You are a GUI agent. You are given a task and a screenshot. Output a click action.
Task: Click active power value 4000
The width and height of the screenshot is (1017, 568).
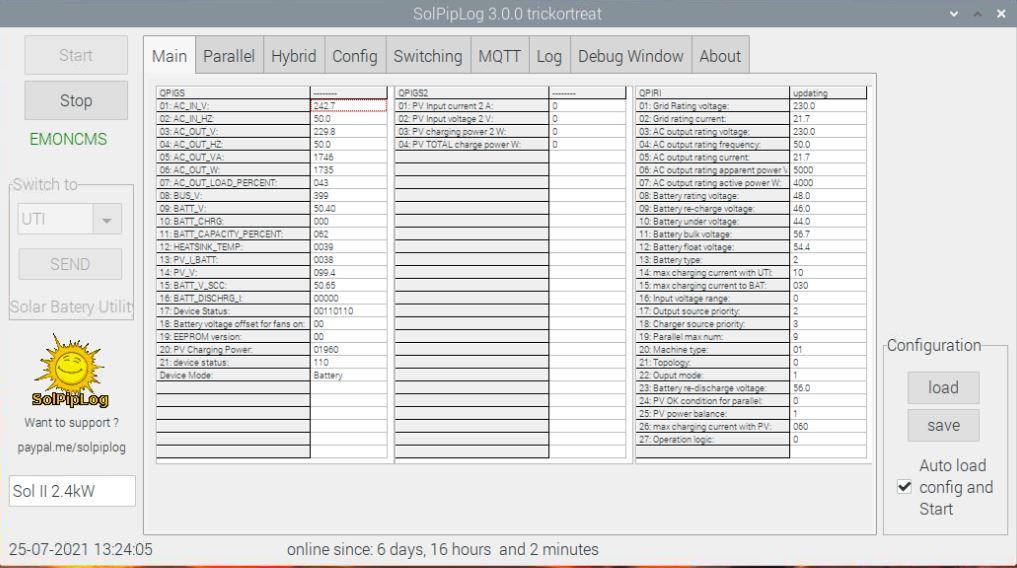click(x=828, y=183)
